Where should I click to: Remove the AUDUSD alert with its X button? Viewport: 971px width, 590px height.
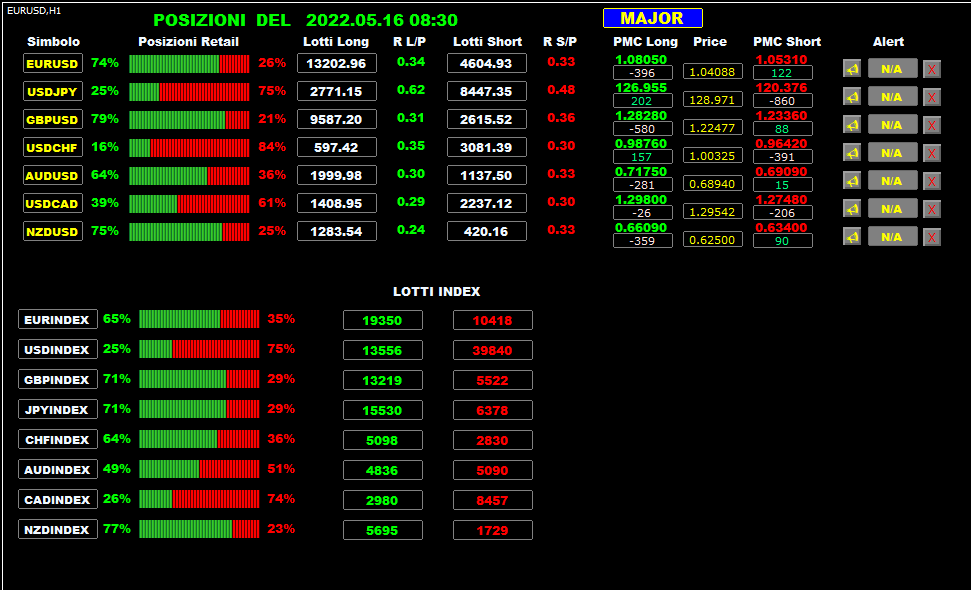click(x=932, y=181)
